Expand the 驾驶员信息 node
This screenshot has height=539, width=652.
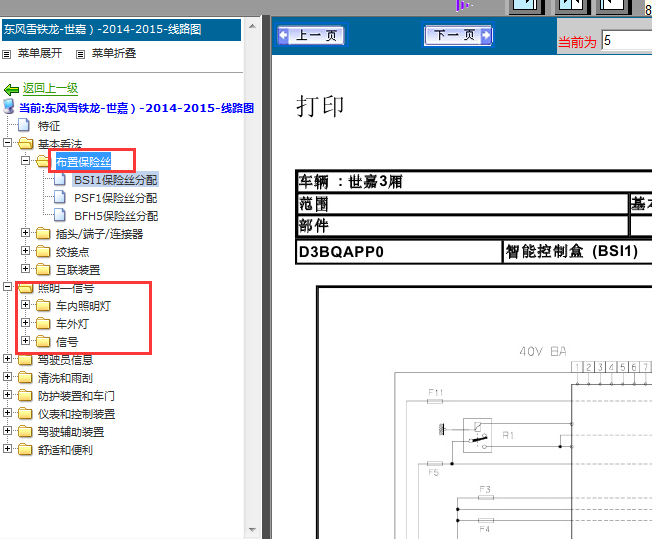pos(7,359)
